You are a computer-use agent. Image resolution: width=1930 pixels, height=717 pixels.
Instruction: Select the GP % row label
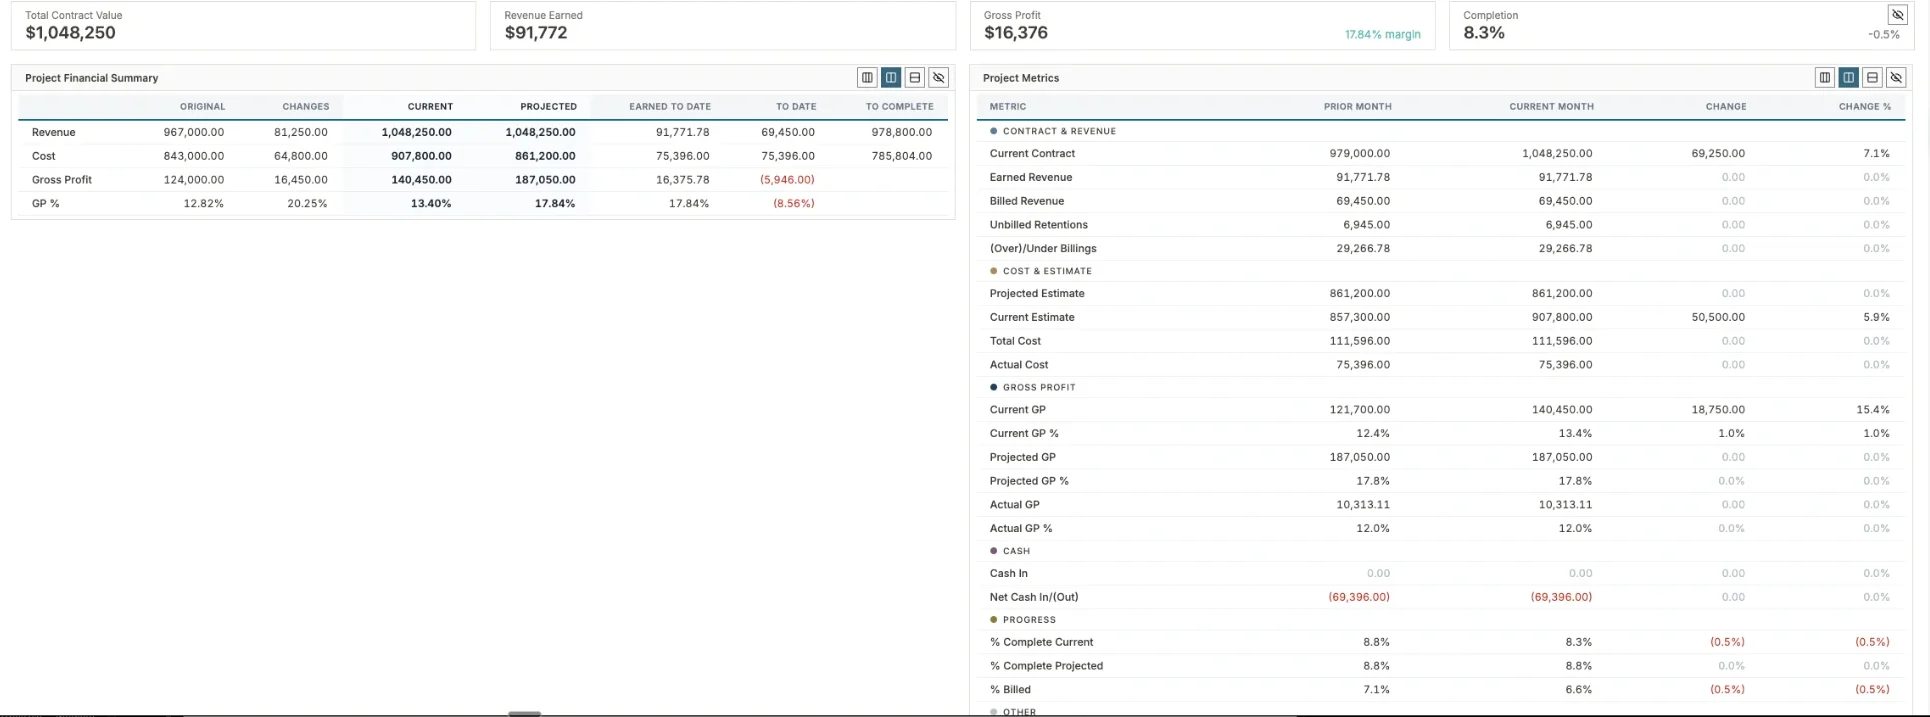click(x=45, y=203)
